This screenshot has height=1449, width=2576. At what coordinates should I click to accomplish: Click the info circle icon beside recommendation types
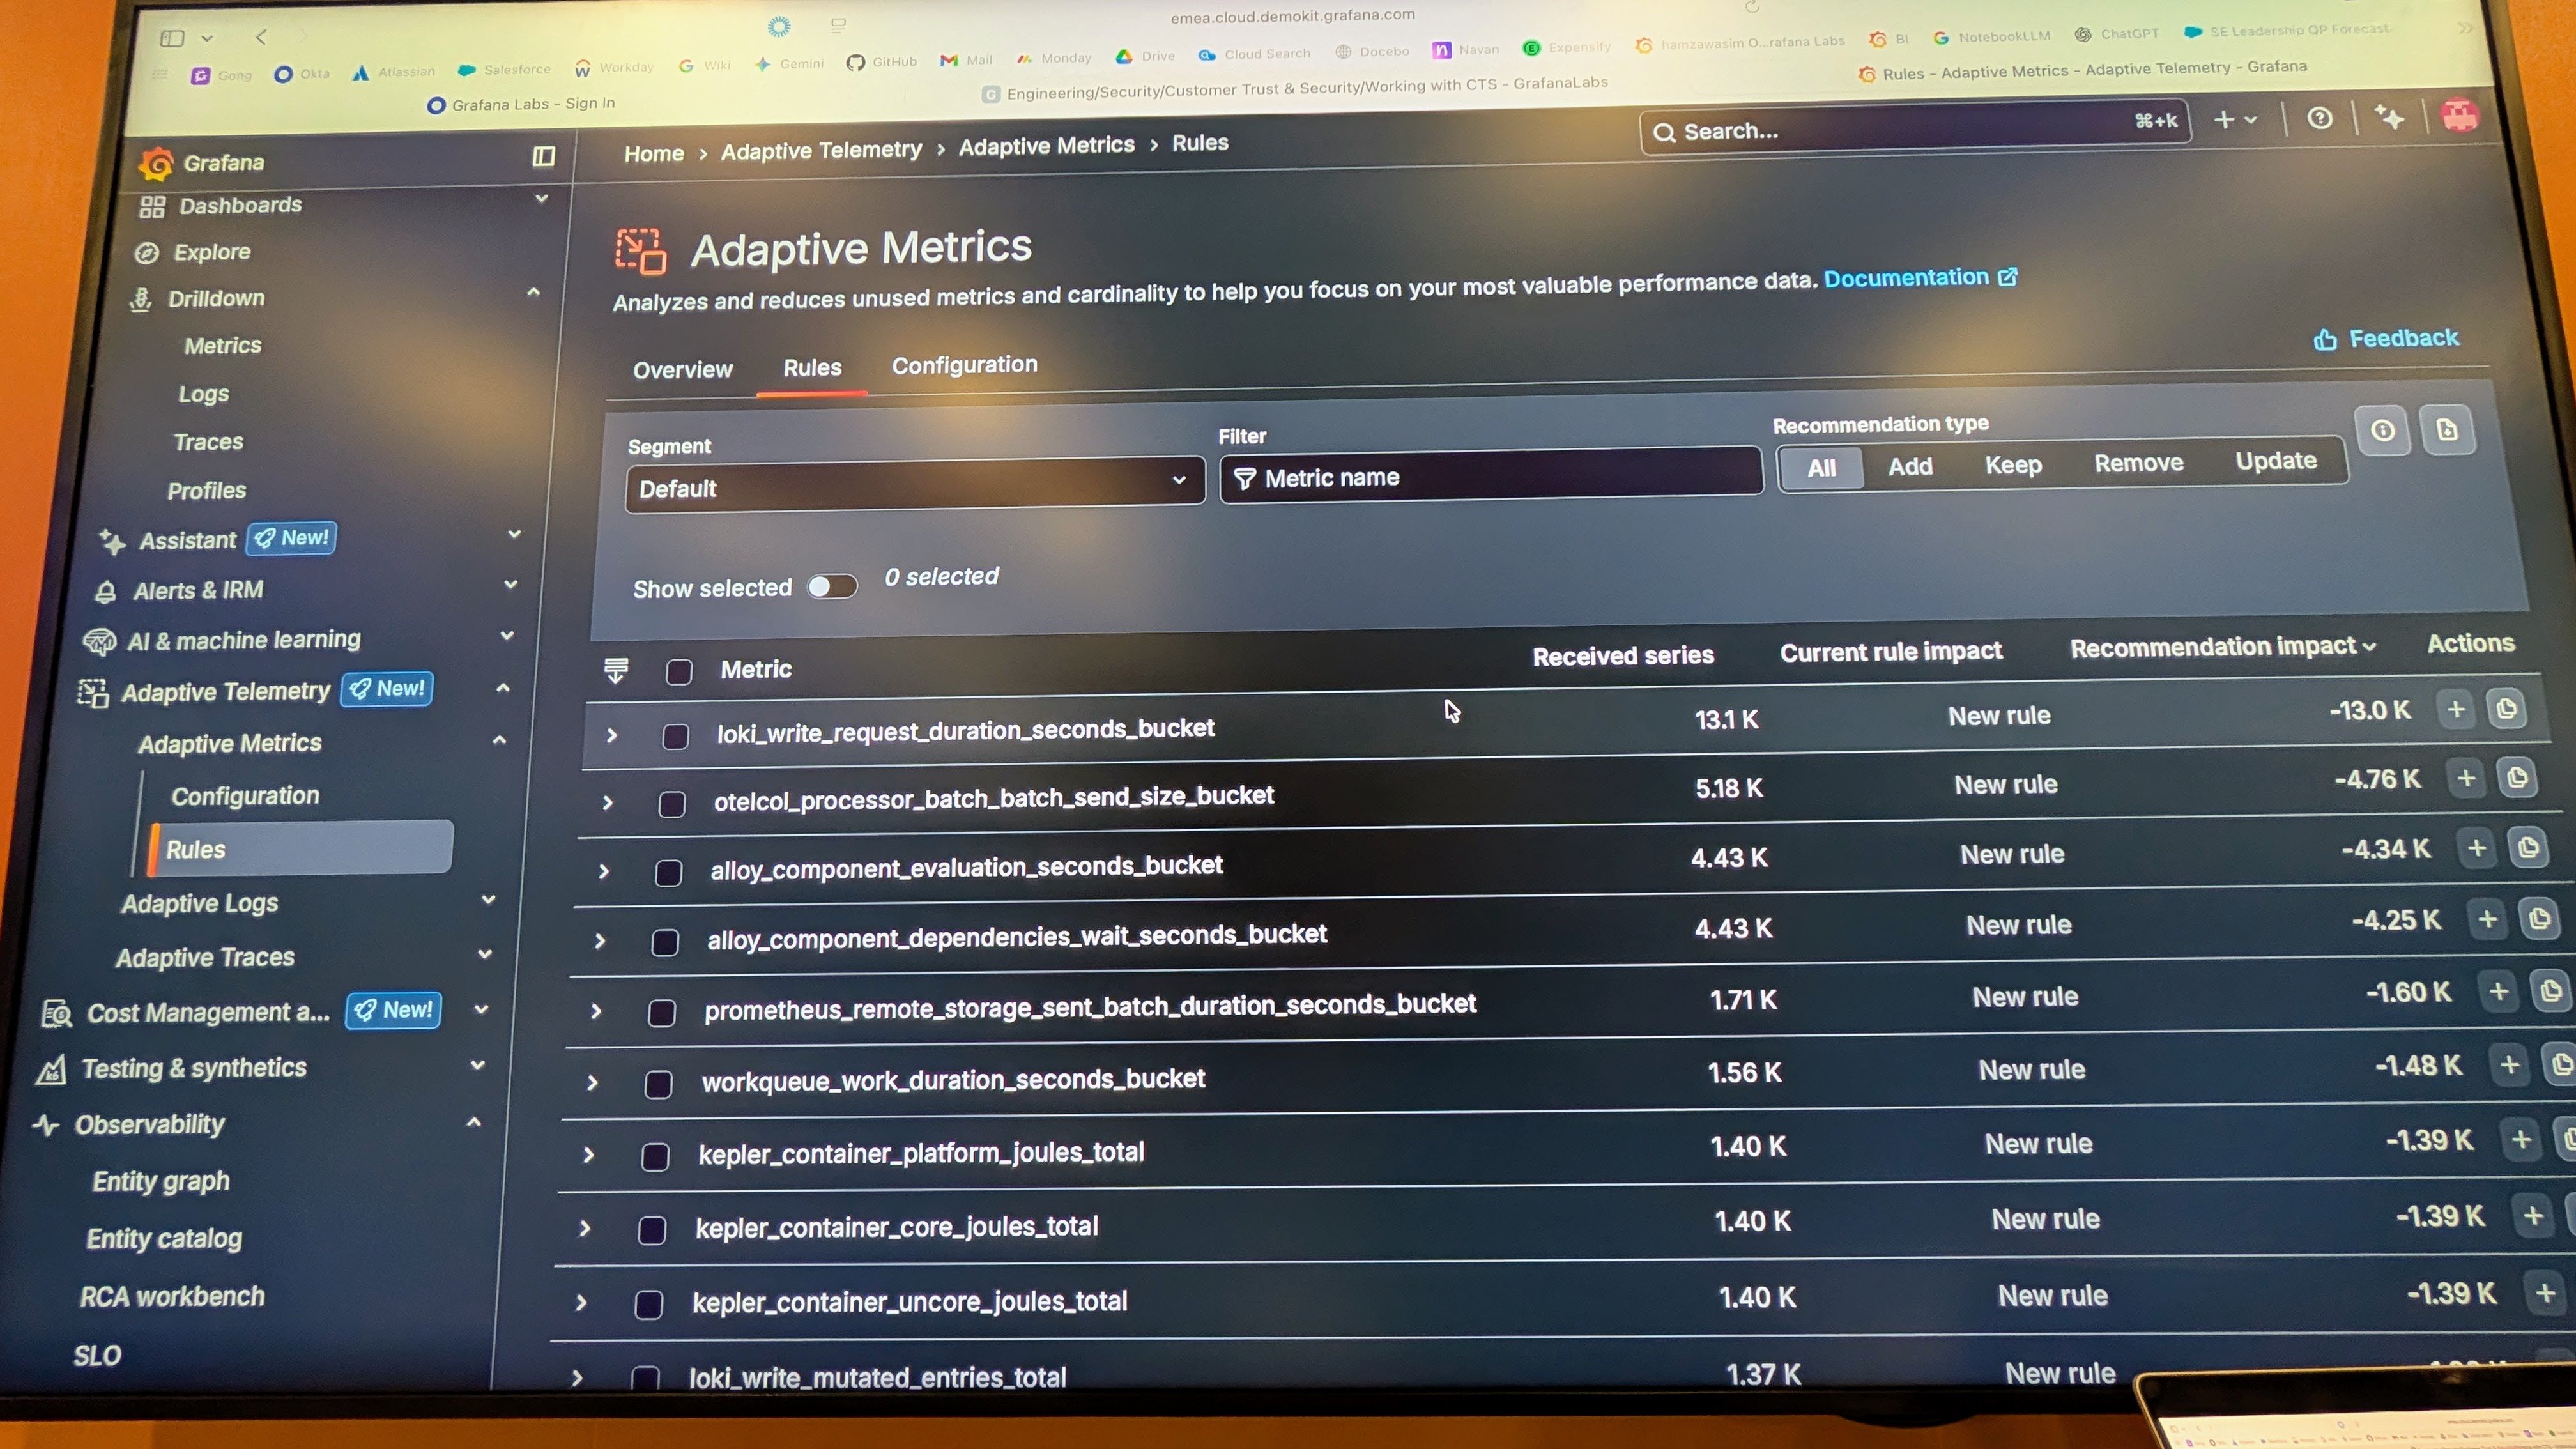pyautogui.click(x=2382, y=431)
